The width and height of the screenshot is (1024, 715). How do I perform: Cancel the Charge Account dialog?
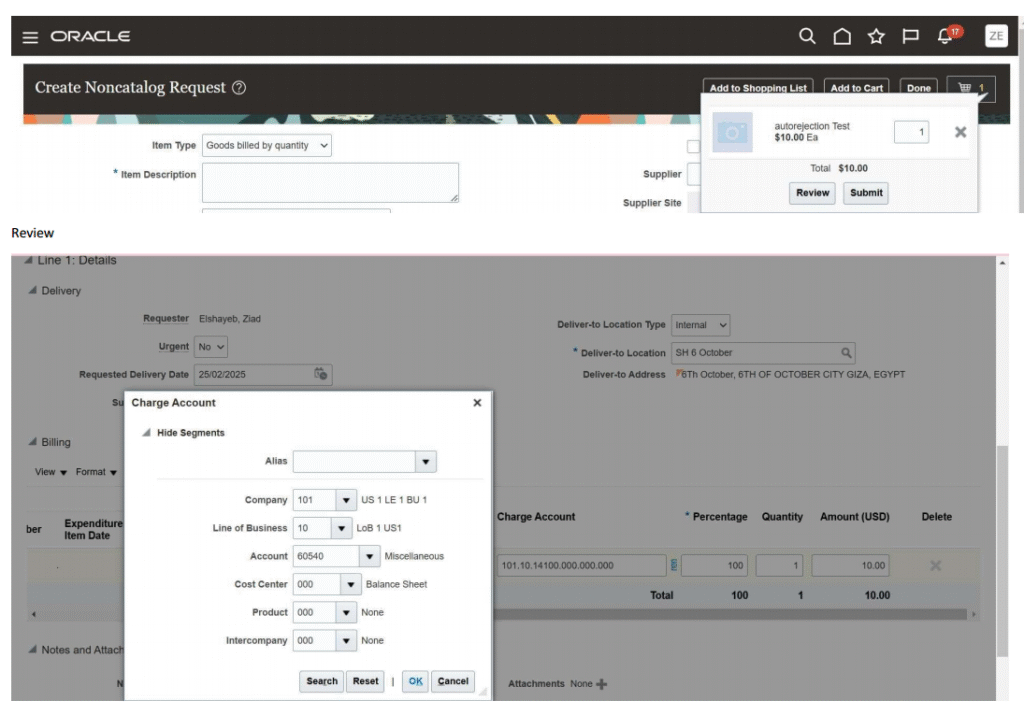[x=453, y=681]
